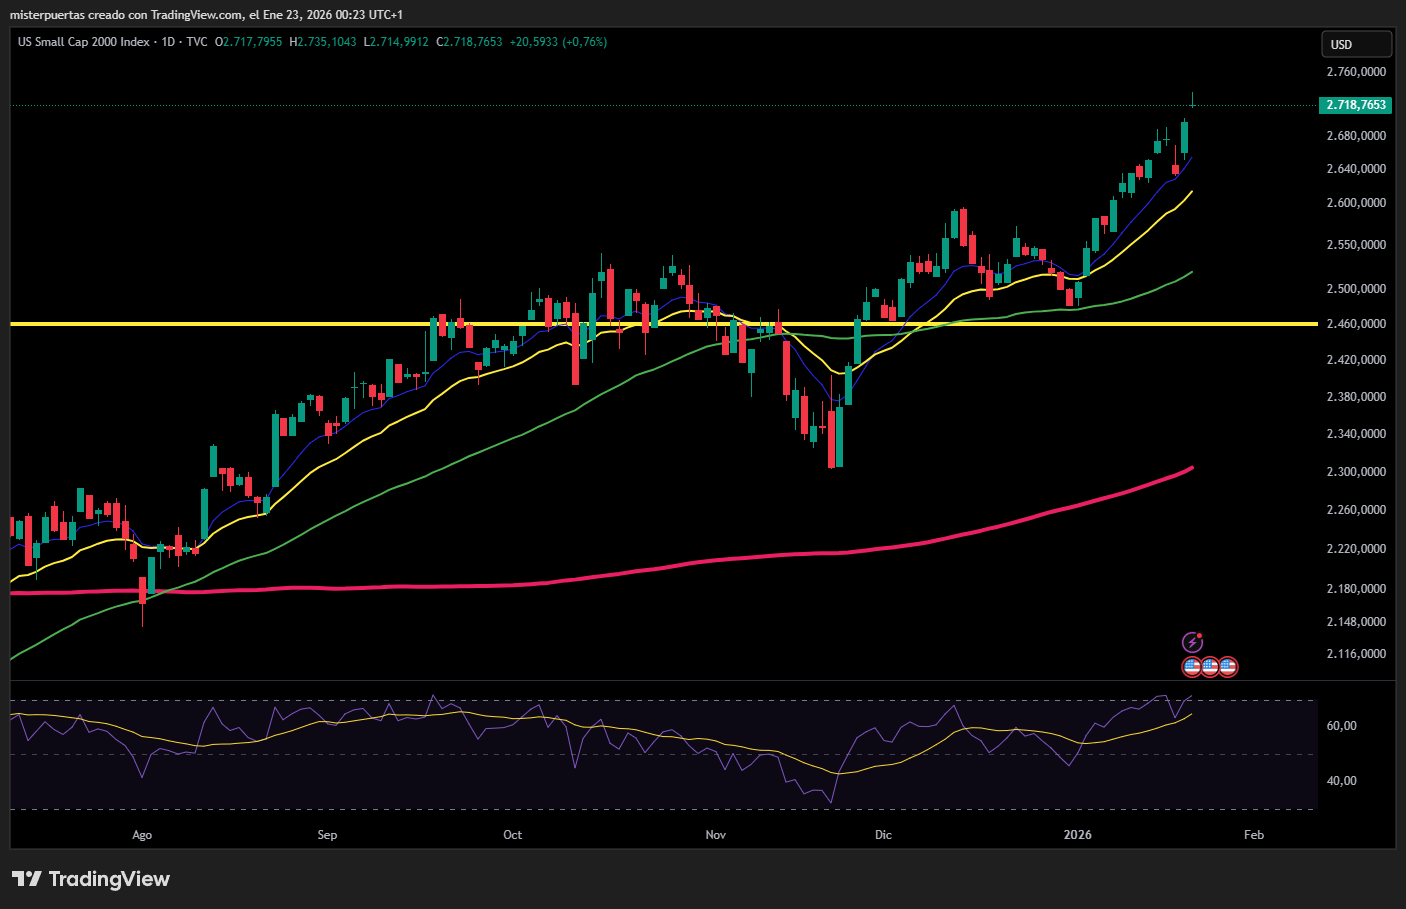Click the rightmost US flag economic event icon
The width and height of the screenshot is (1406, 909).
click(1228, 666)
